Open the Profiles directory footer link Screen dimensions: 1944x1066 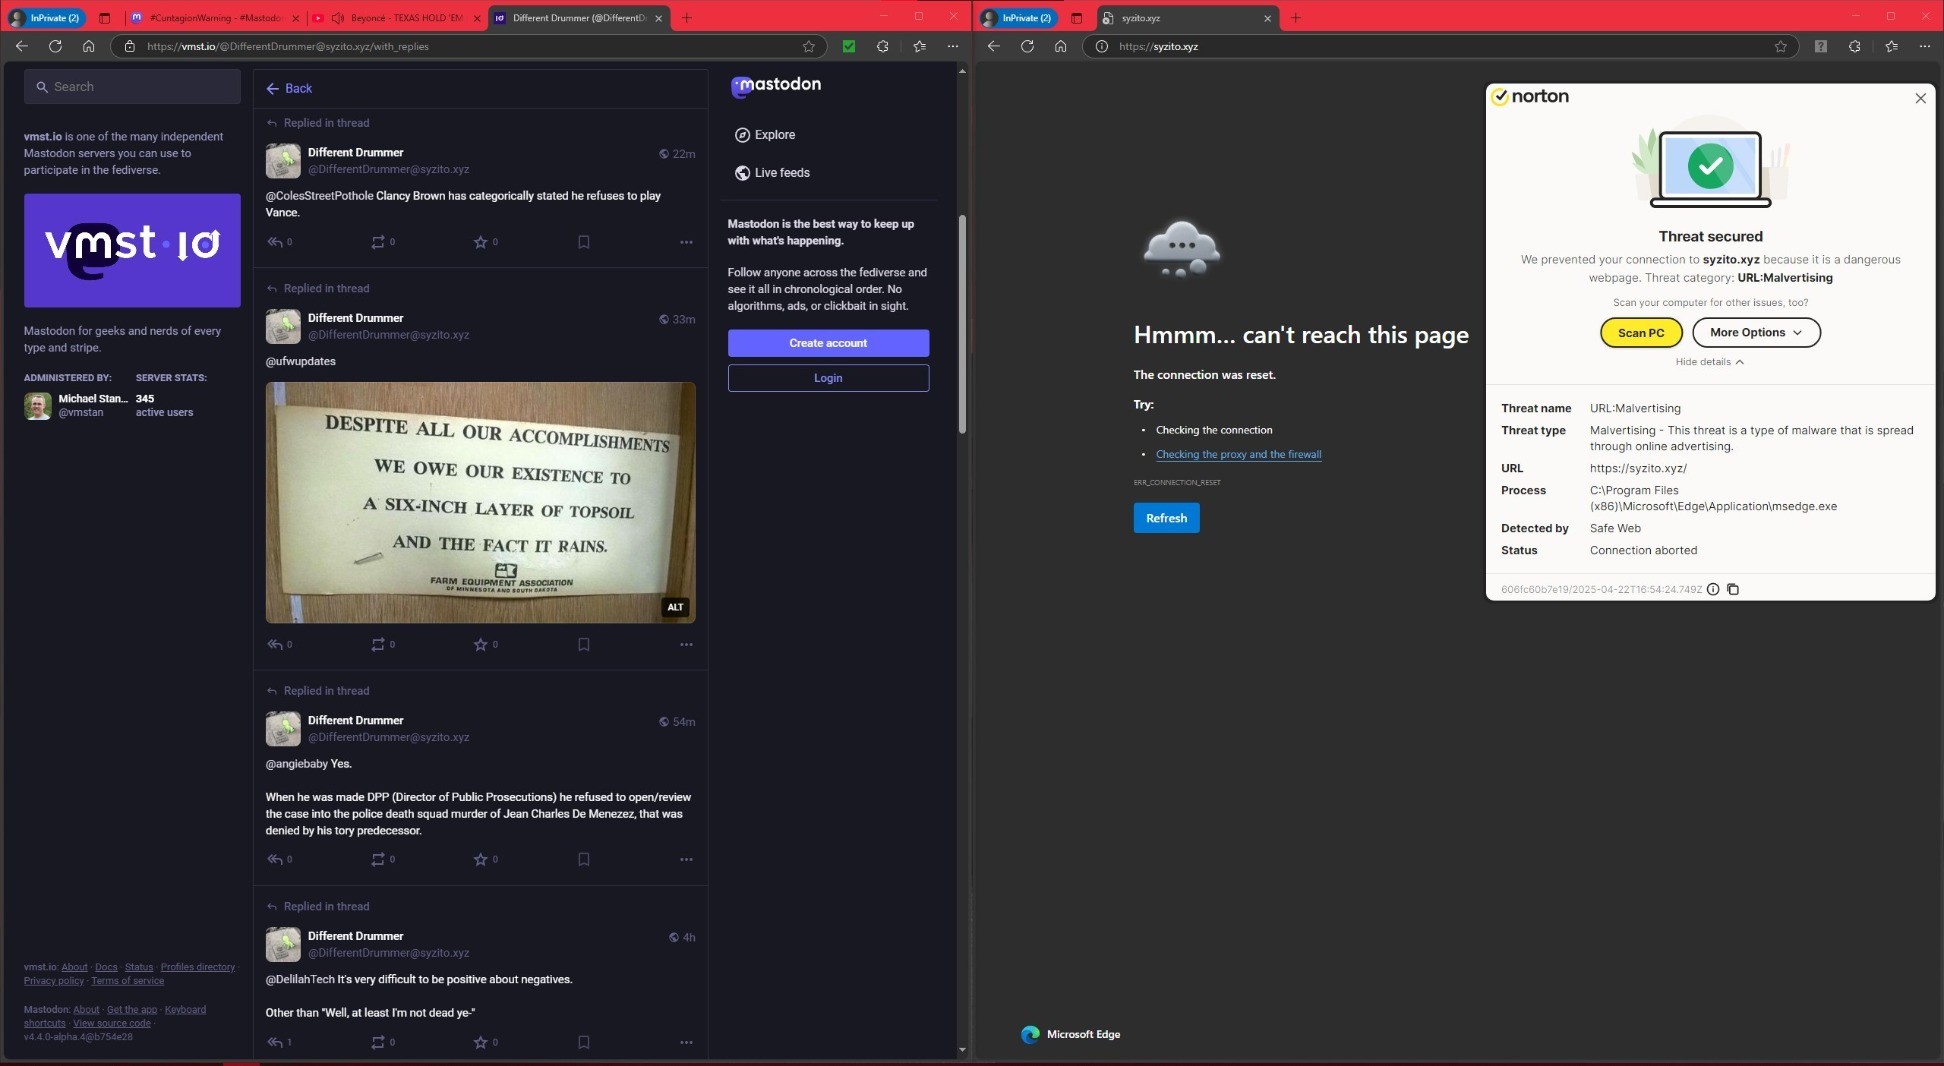198,967
